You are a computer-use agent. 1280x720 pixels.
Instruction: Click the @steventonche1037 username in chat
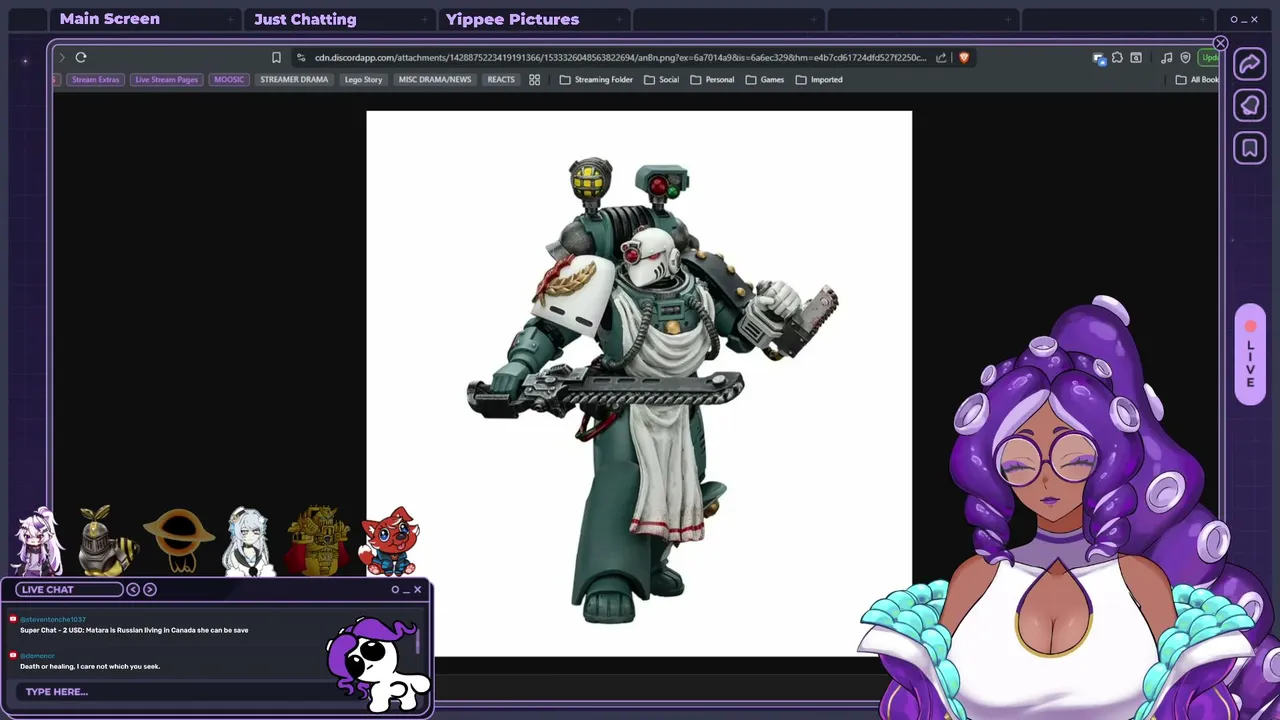point(53,620)
